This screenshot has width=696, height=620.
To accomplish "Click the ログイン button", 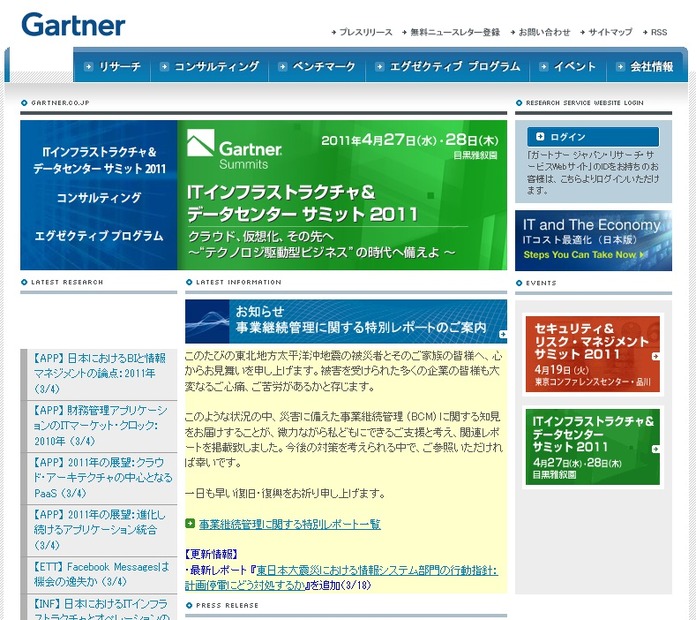I will pyautogui.click(x=593, y=137).
